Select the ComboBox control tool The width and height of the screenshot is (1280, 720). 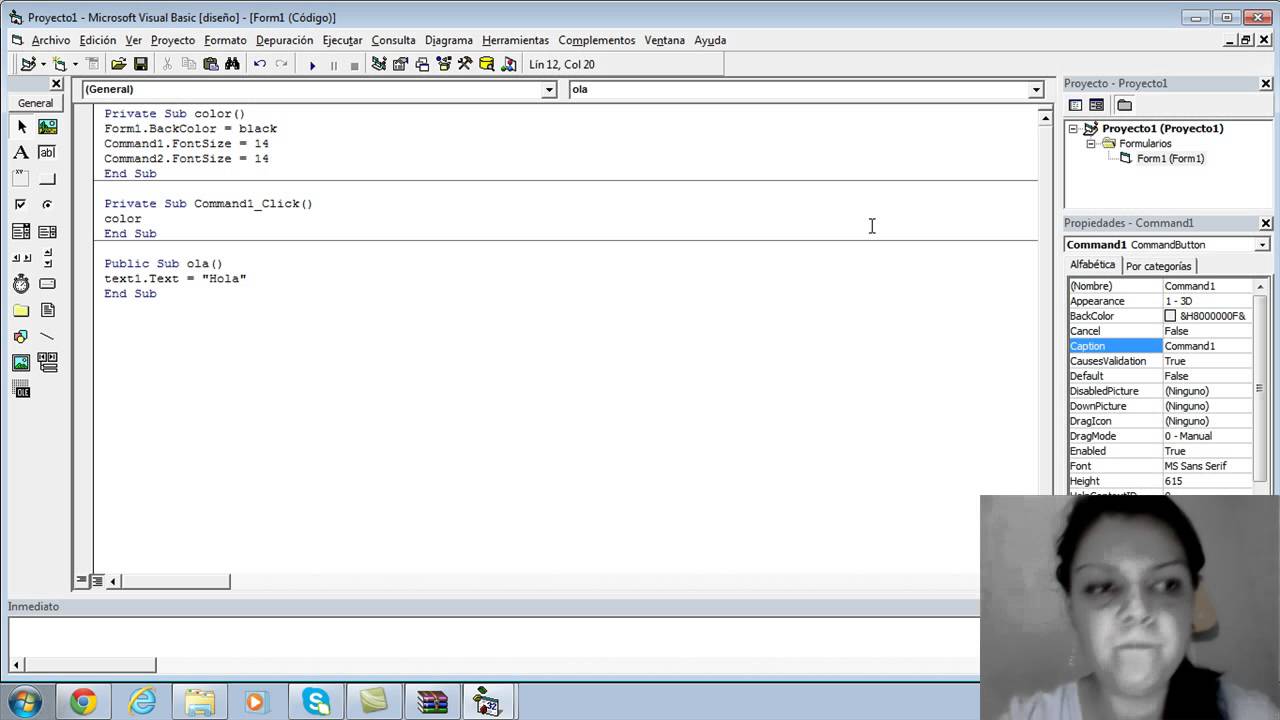(x=21, y=231)
